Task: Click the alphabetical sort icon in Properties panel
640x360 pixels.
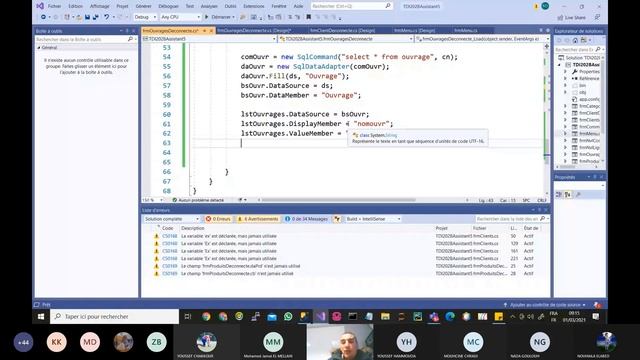Action: pos(568,195)
